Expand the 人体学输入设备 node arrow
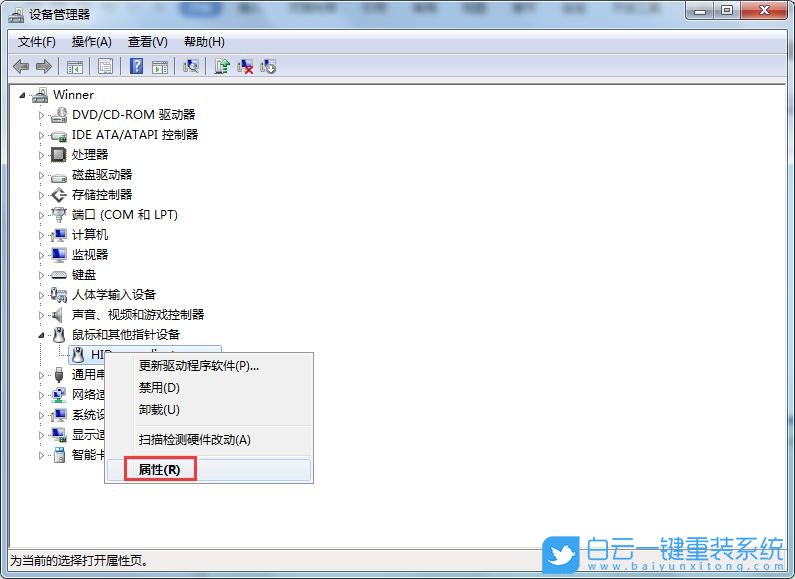 coord(42,295)
